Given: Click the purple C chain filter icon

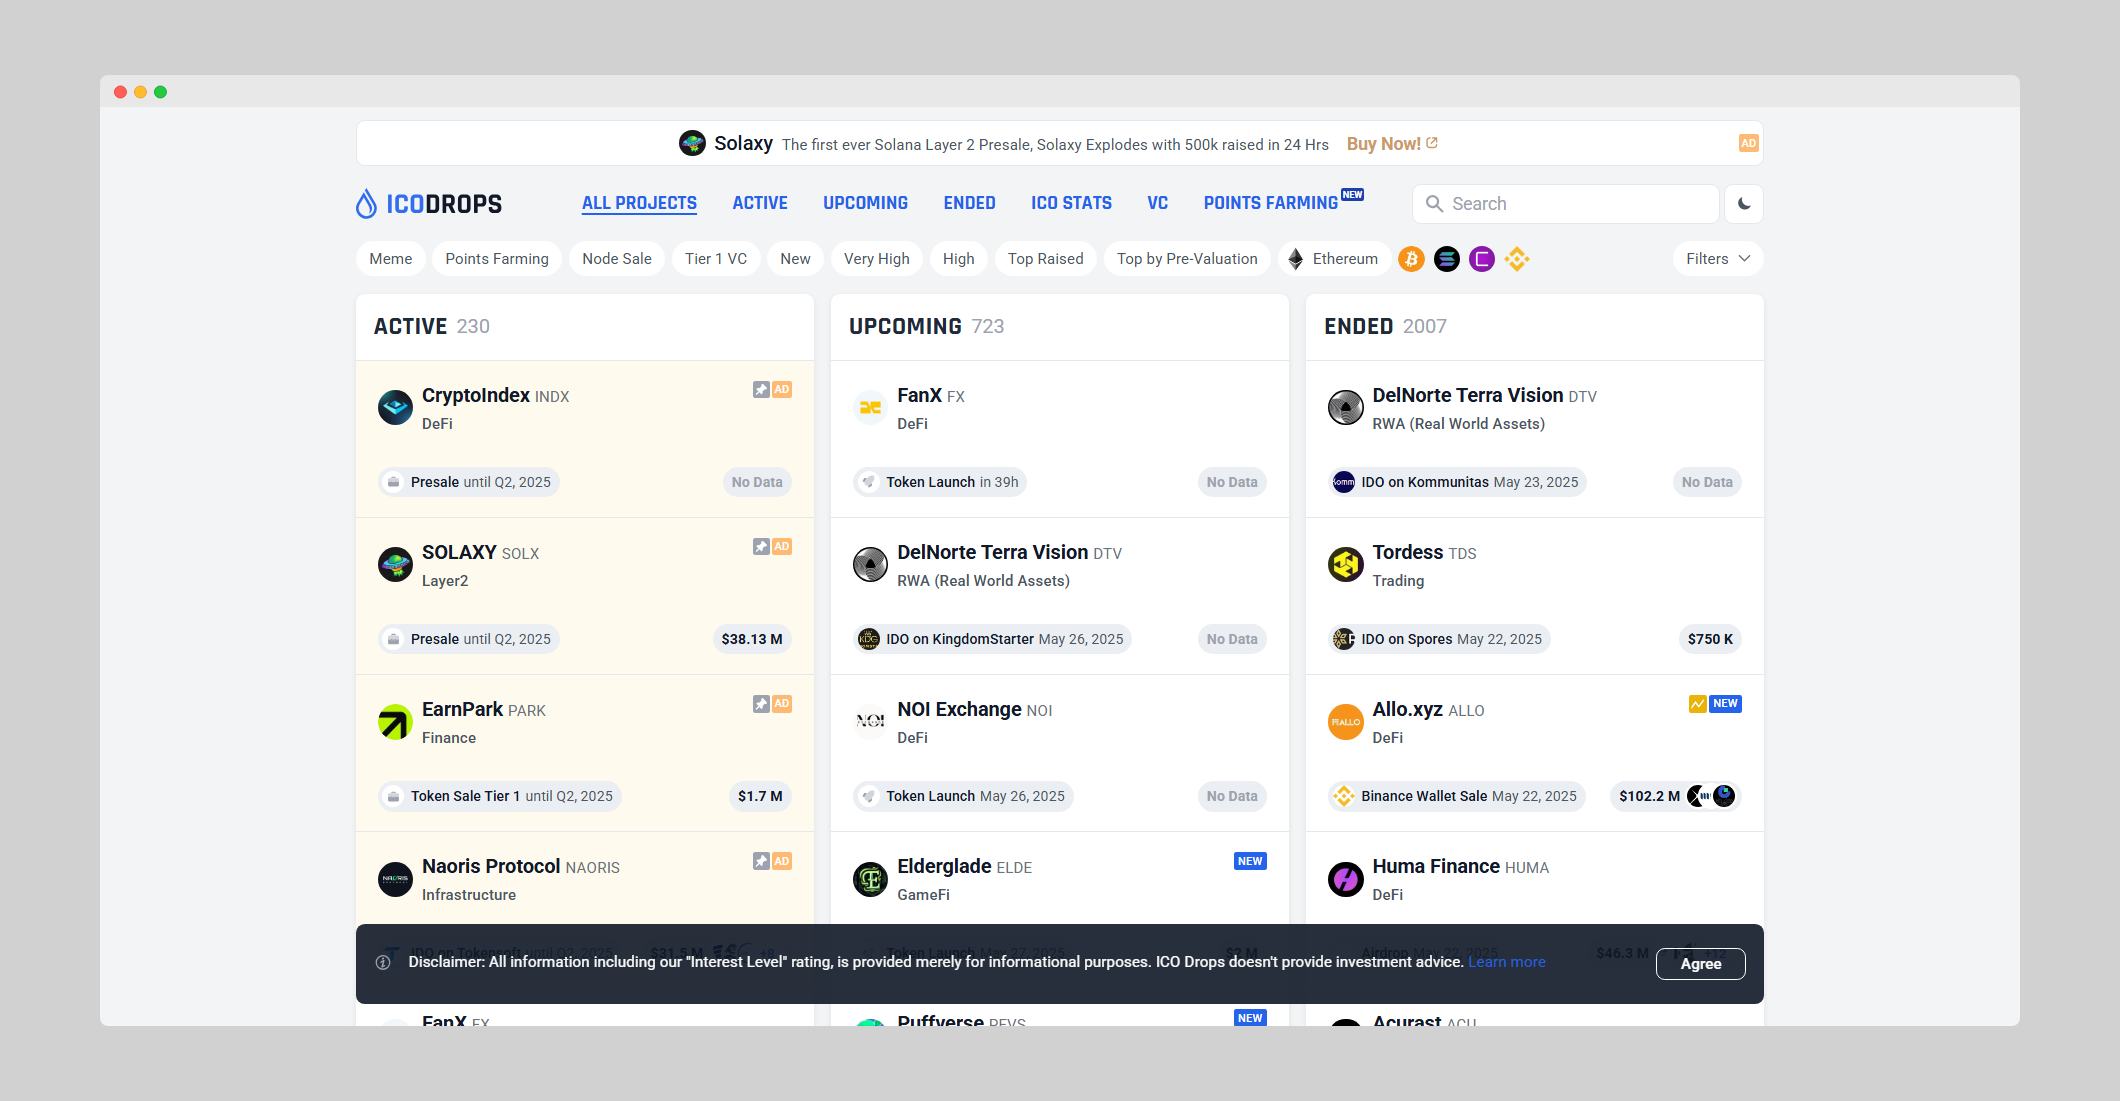Looking at the screenshot, I should 1482,259.
